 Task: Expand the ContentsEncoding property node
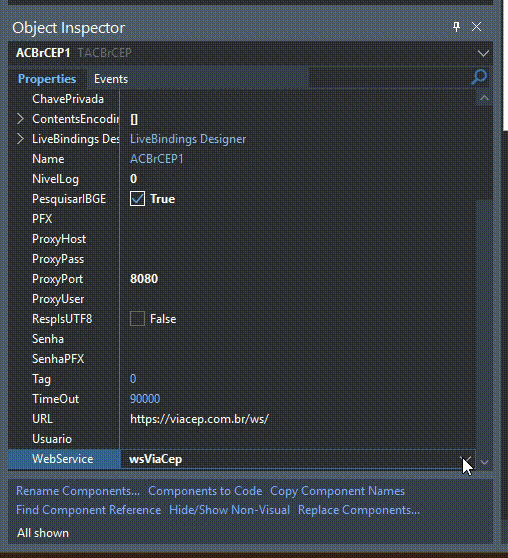click(x=20, y=119)
